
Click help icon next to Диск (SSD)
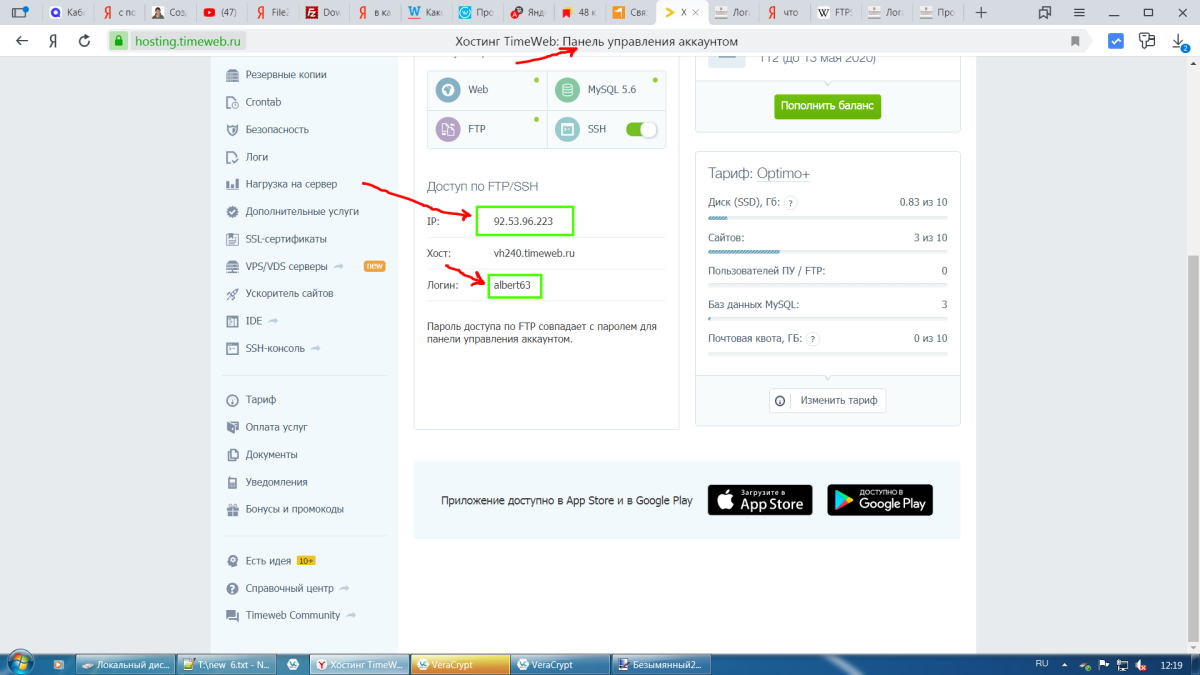click(x=790, y=203)
